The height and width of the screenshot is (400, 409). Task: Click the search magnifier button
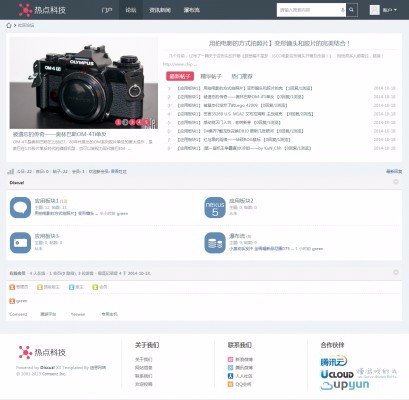(351, 10)
